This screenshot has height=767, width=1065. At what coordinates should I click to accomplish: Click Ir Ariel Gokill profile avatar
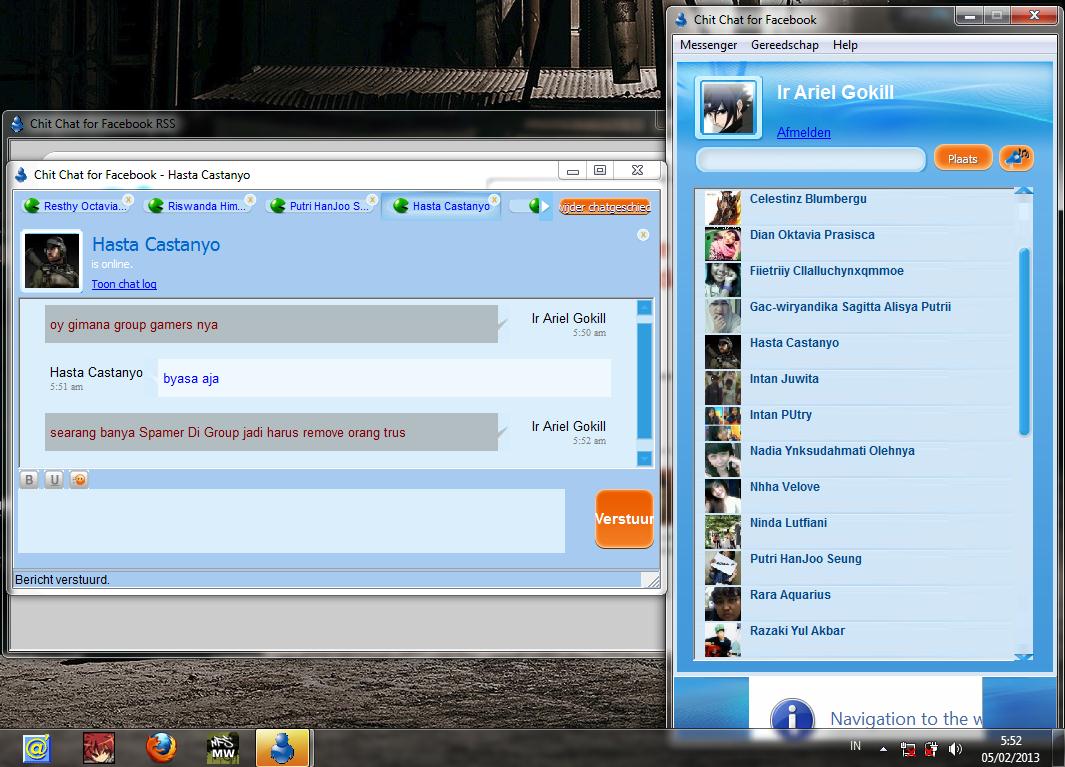[x=728, y=107]
